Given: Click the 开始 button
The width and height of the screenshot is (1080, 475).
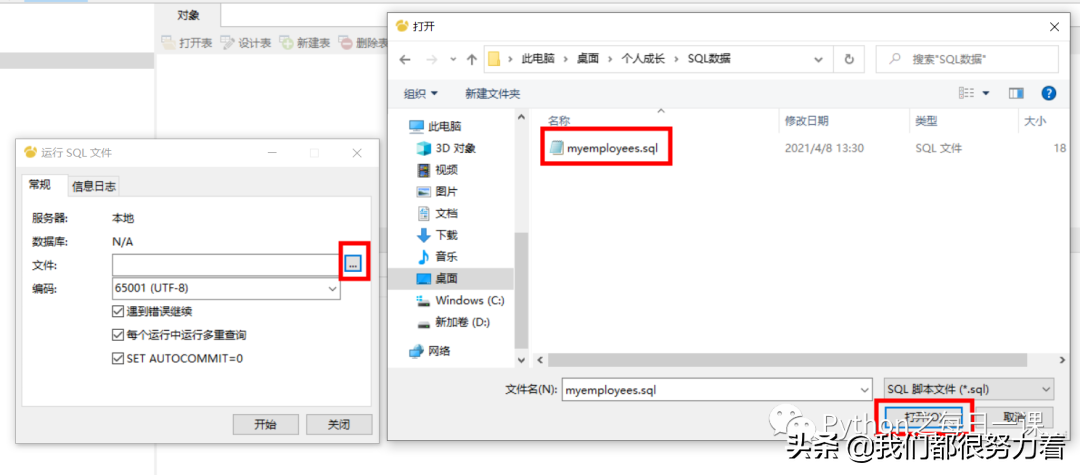Looking at the screenshot, I should click(265, 425).
